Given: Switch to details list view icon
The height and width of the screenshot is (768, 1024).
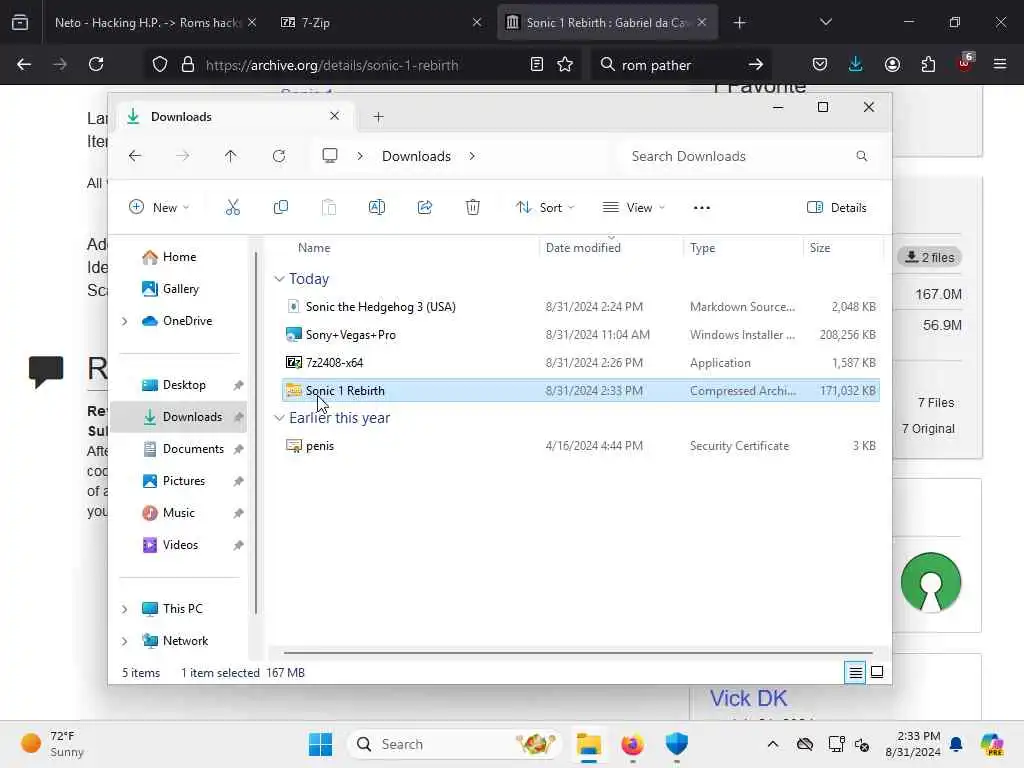Looking at the screenshot, I should pyautogui.click(x=855, y=672).
